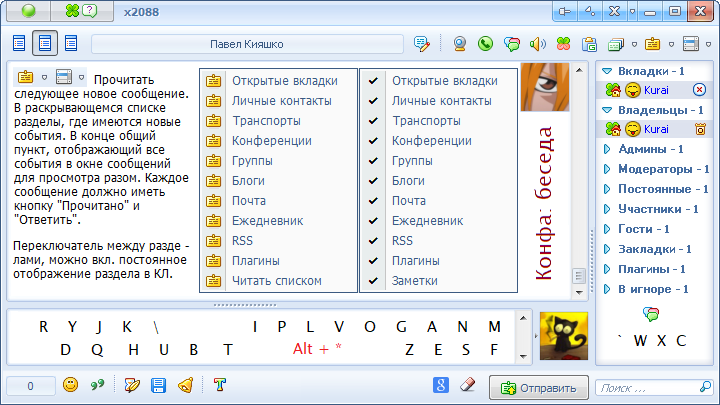Toggle the checkmark next to Заметки
The image size is (720, 405).
[373, 281]
